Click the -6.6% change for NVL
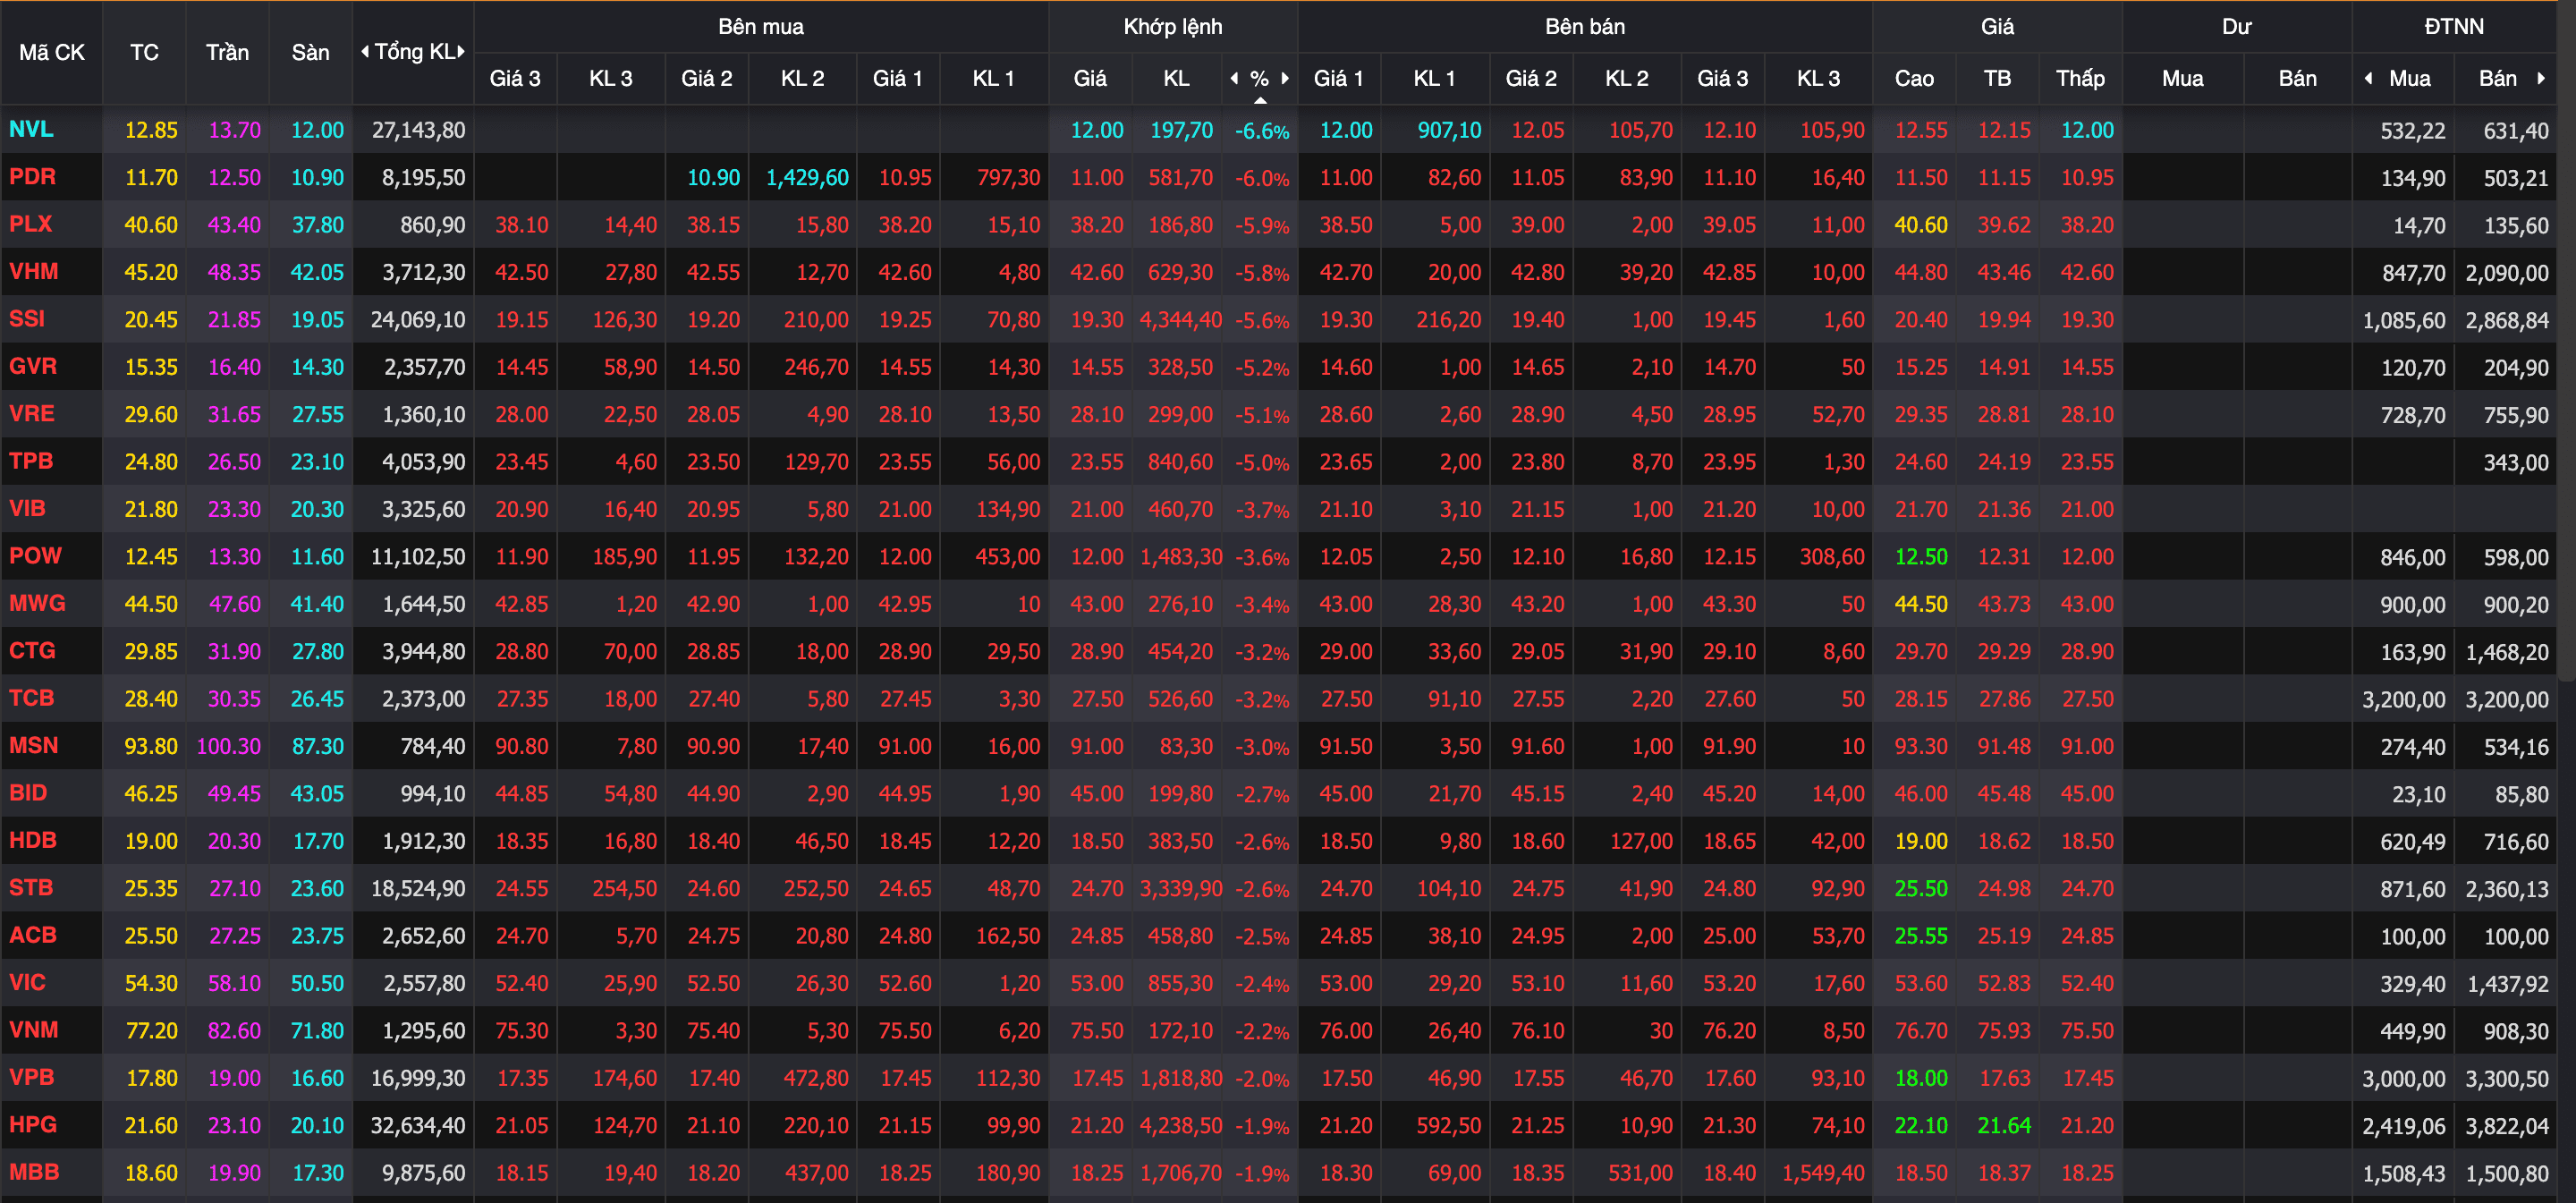Screen dimensions: 2576x1203 [1261, 131]
